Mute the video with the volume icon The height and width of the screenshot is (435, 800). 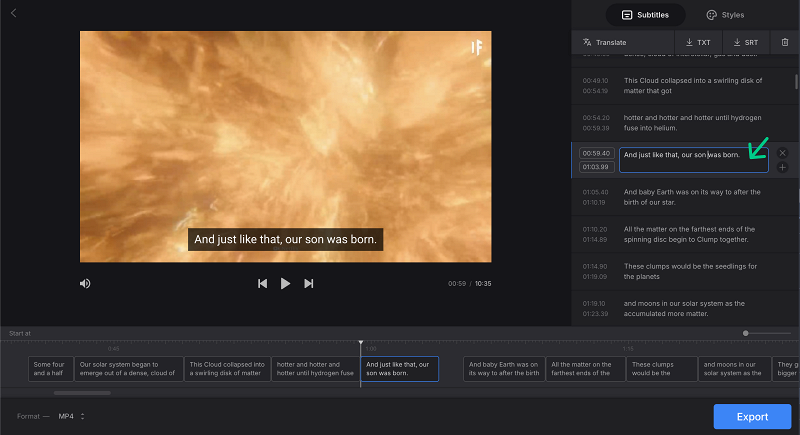pyautogui.click(x=85, y=284)
